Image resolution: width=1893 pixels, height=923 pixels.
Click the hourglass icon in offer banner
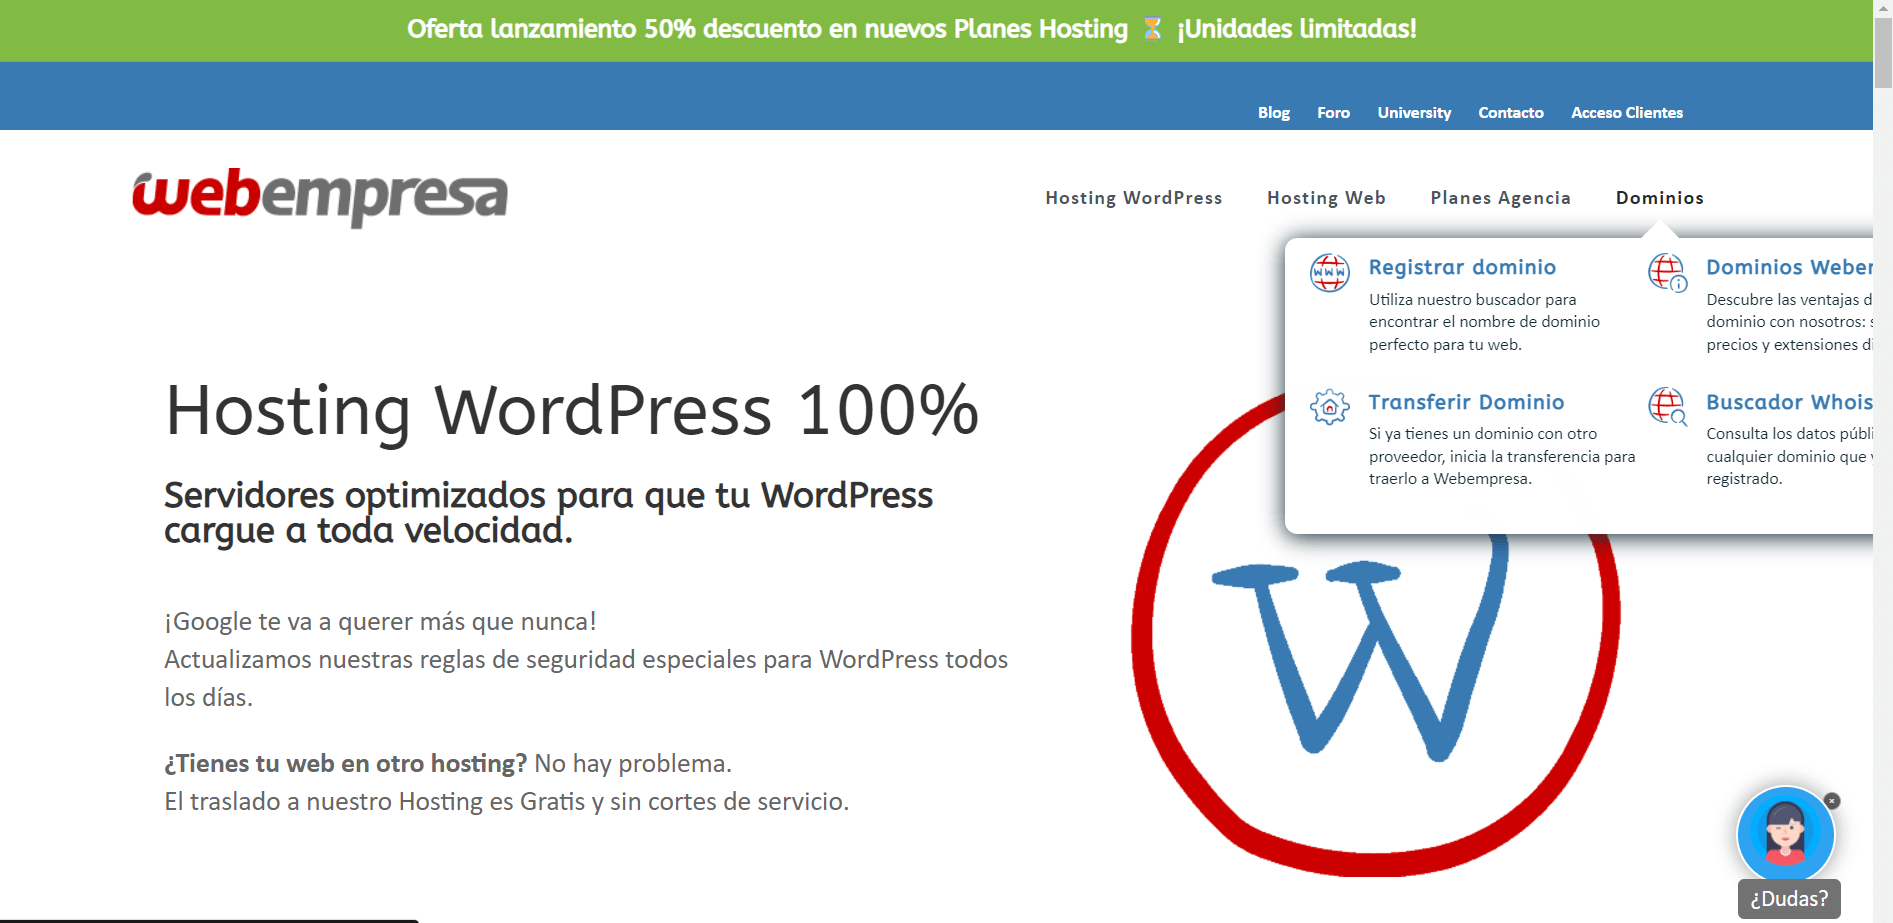point(1152,29)
